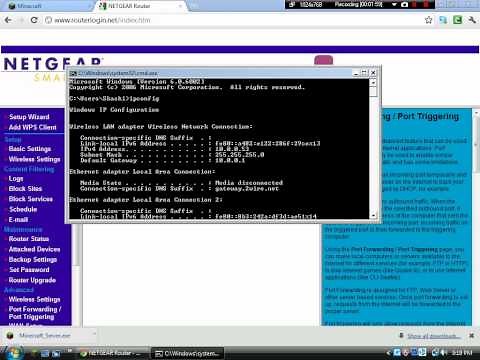Open Block Sites page
Screen dimensions: 480x360
pos(25,188)
